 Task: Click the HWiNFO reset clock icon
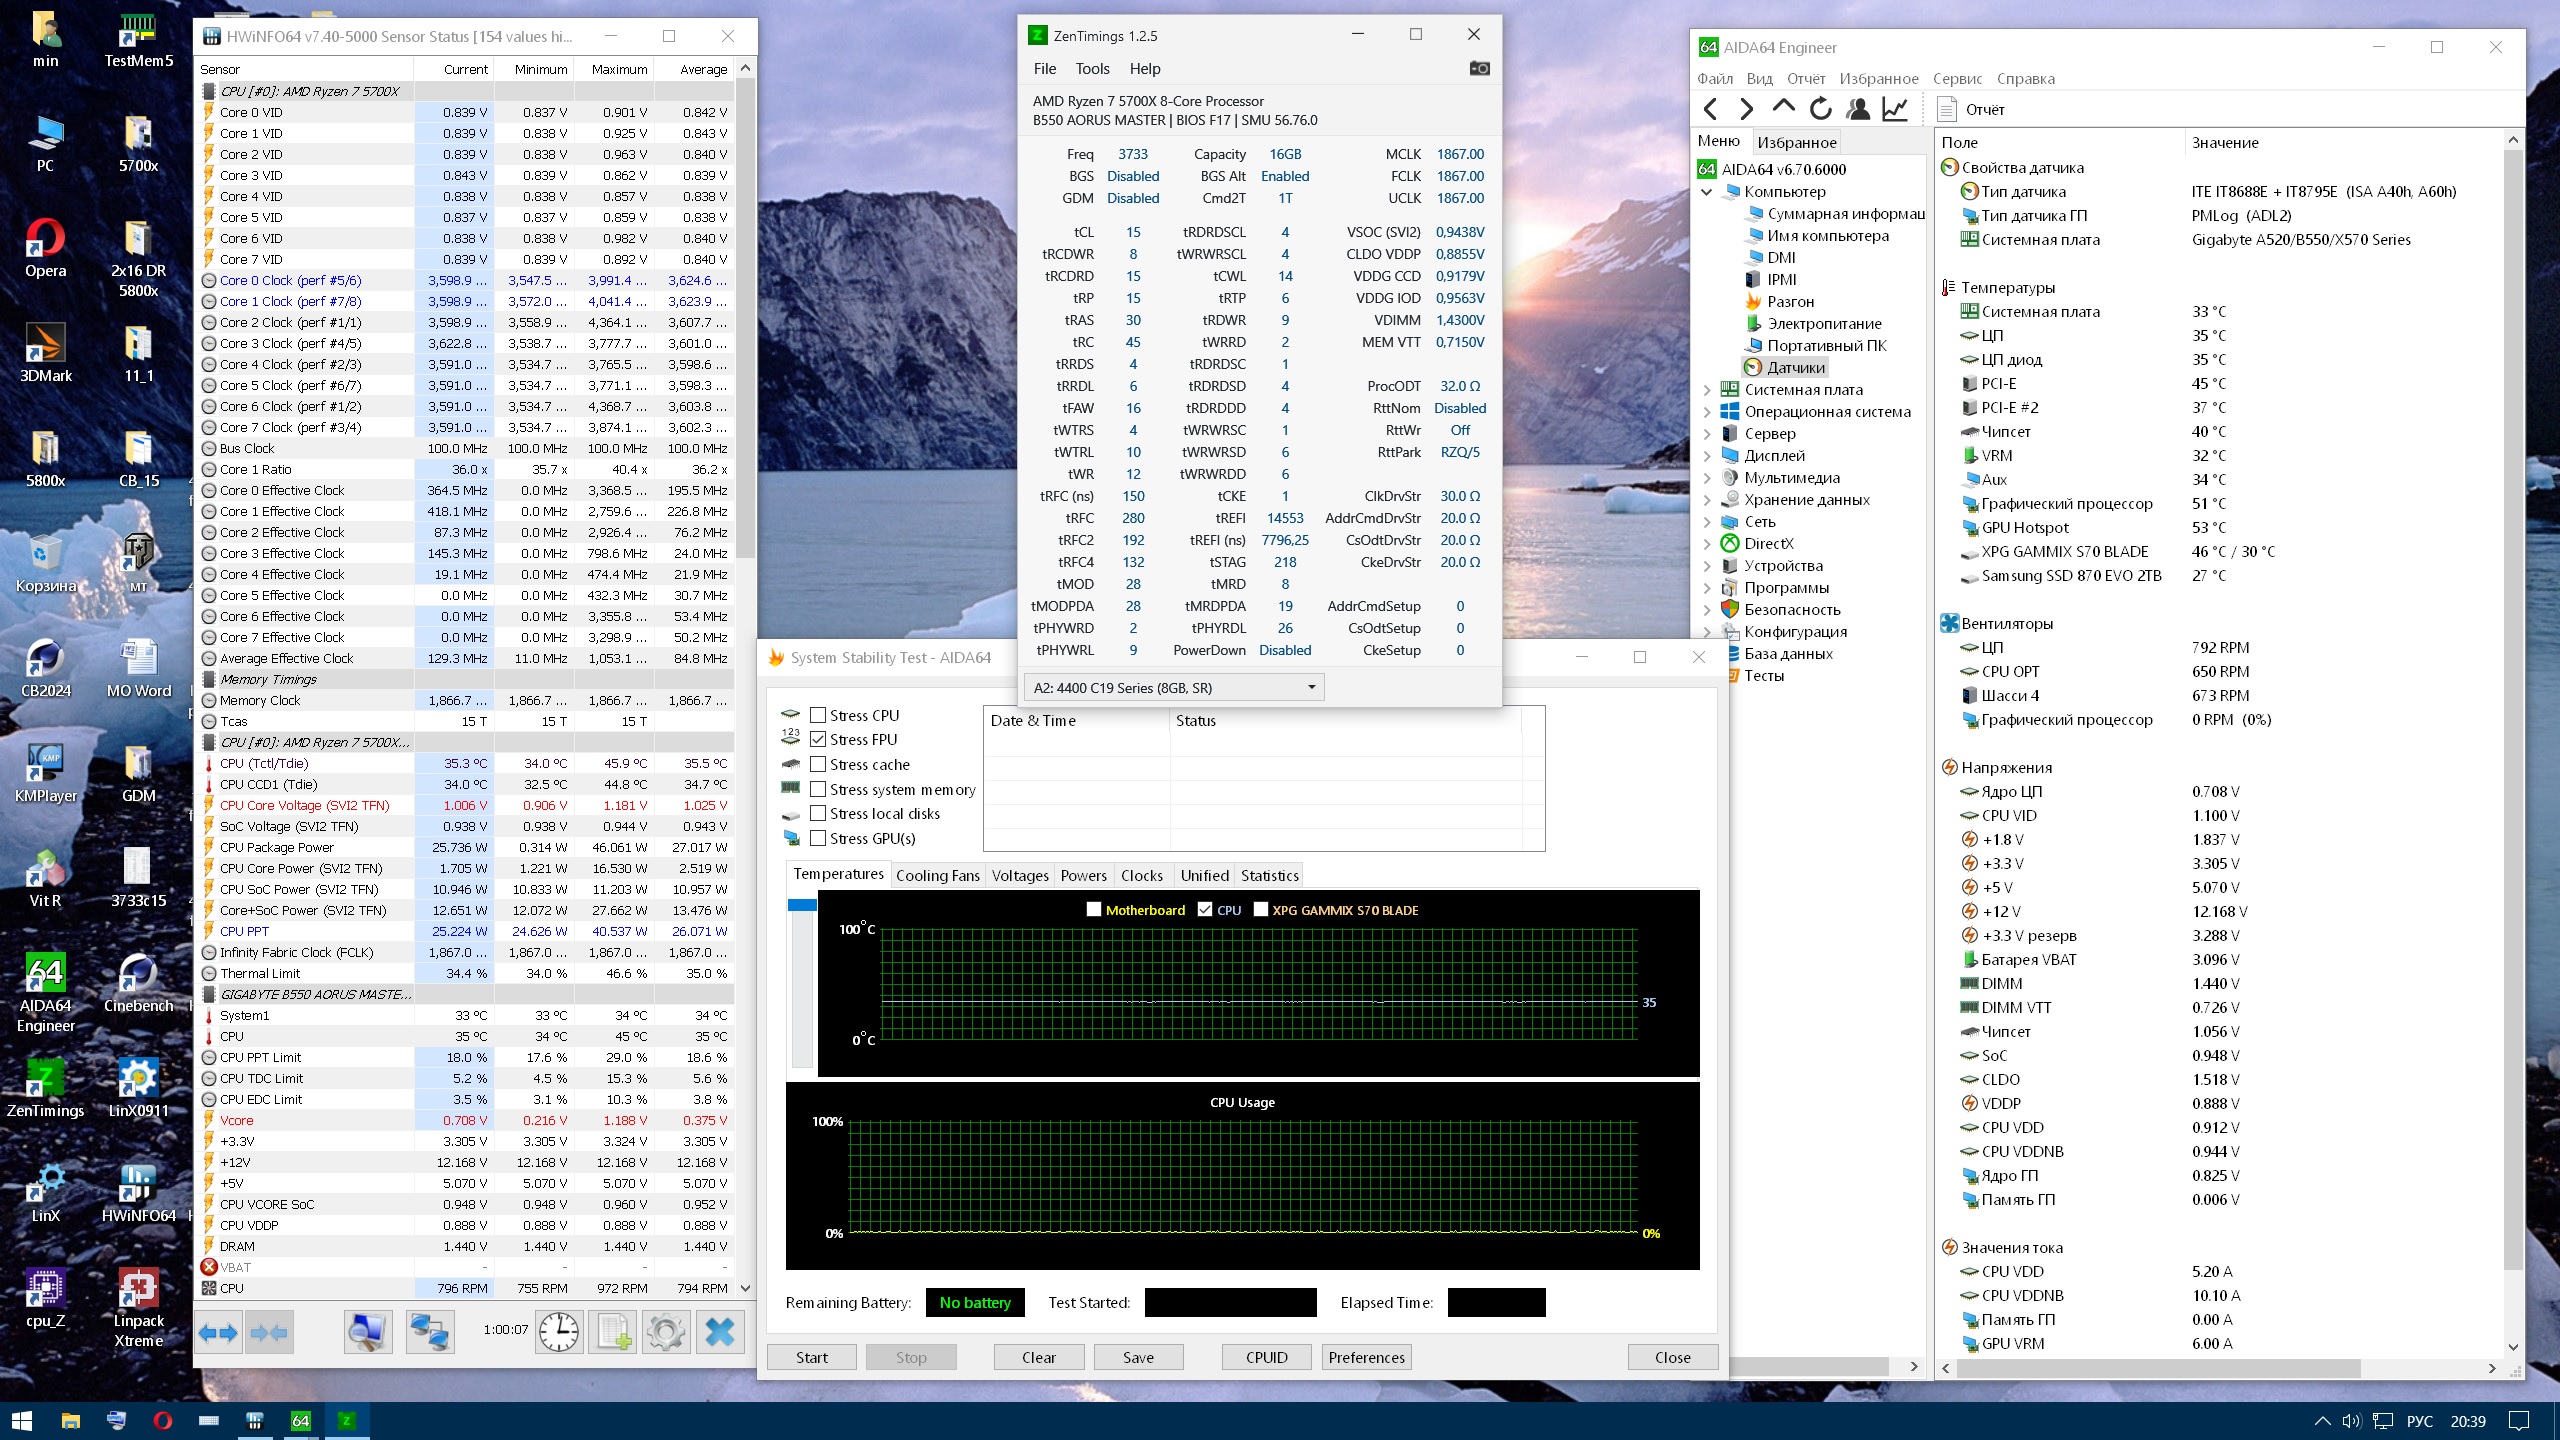558,1331
